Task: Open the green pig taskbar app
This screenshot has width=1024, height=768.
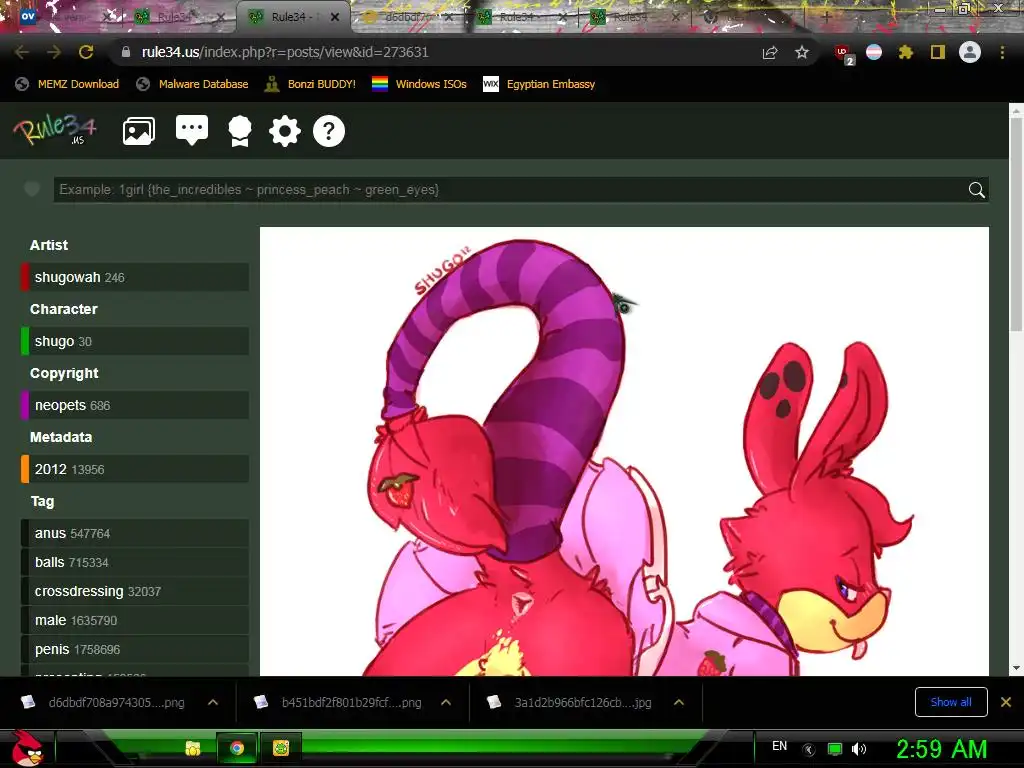Action: click(281, 748)
